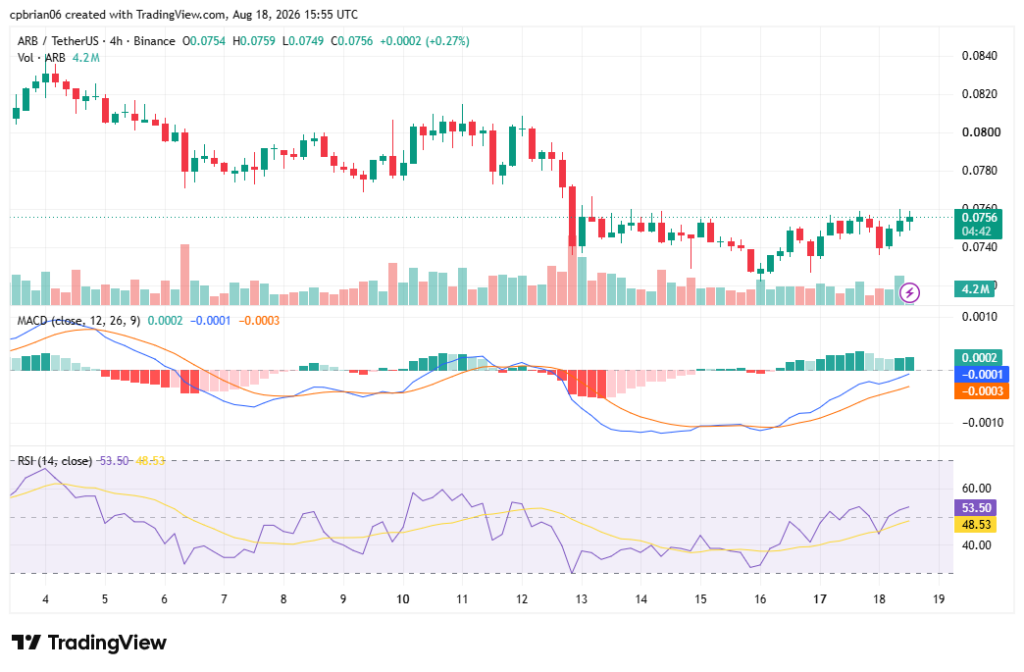Click the orange -0.0003 signal line tag
1024x672 pixels.
(x=982, y=391)
